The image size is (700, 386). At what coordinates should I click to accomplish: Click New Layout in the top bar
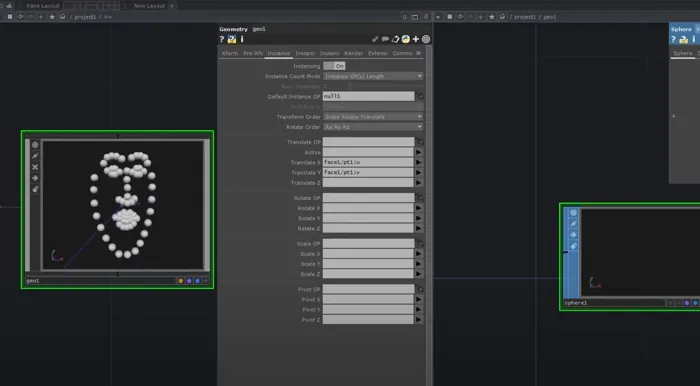149,6
